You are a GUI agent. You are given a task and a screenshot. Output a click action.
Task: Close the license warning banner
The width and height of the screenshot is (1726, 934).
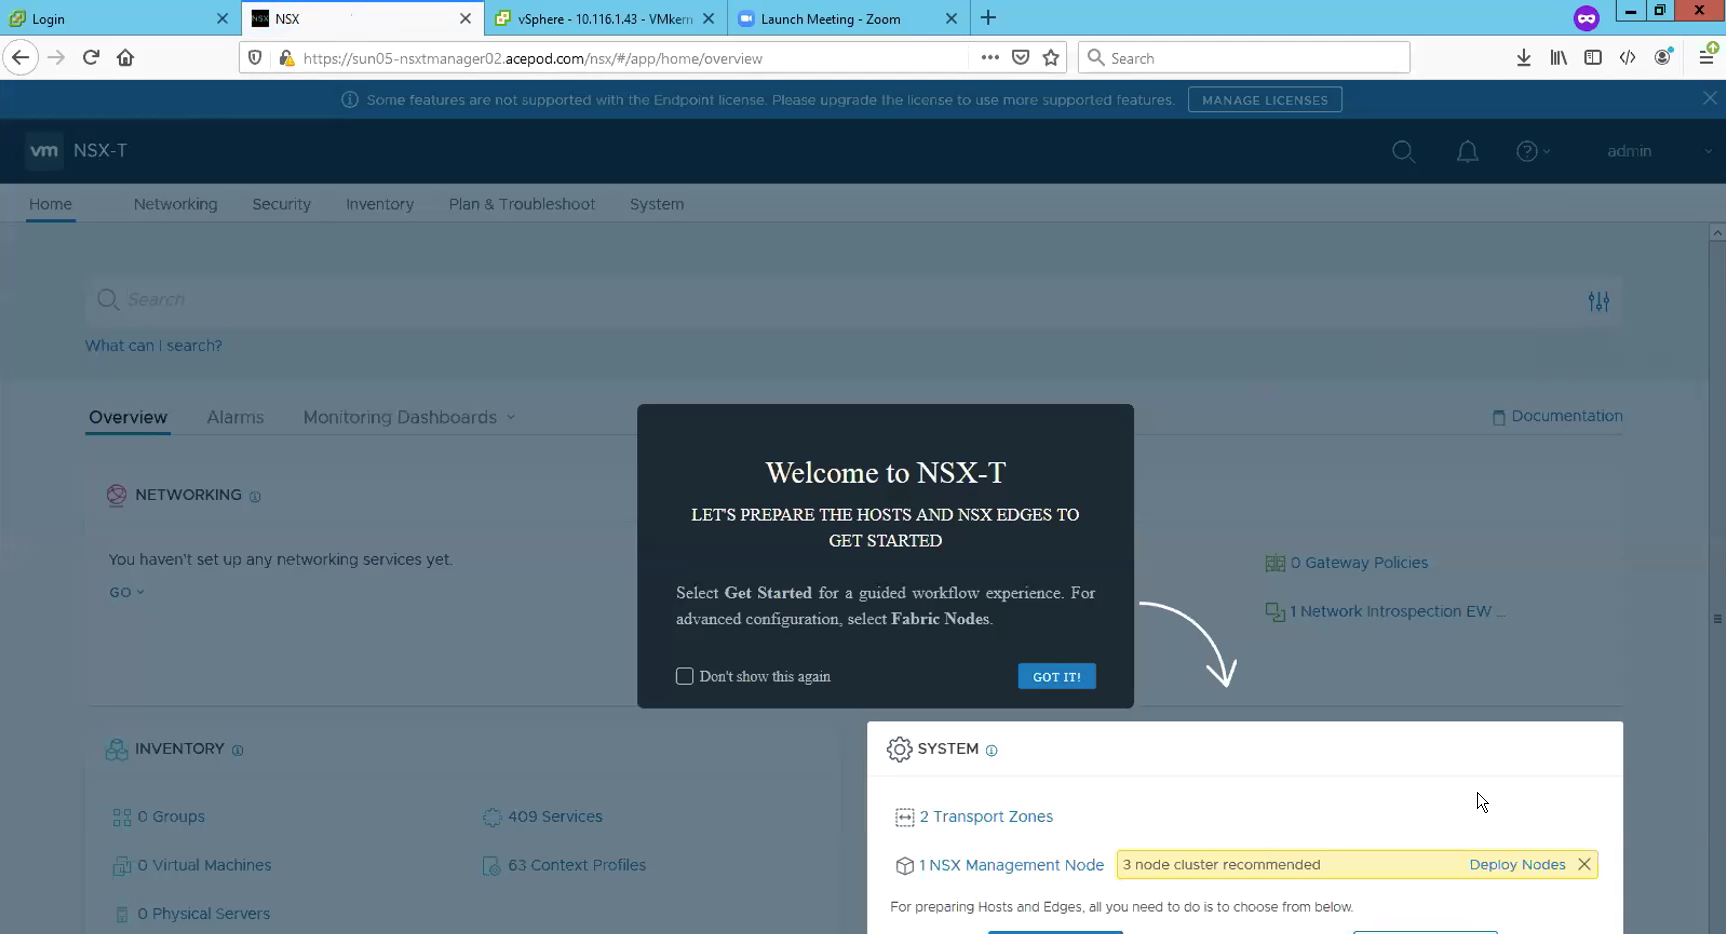point(1710,98)
